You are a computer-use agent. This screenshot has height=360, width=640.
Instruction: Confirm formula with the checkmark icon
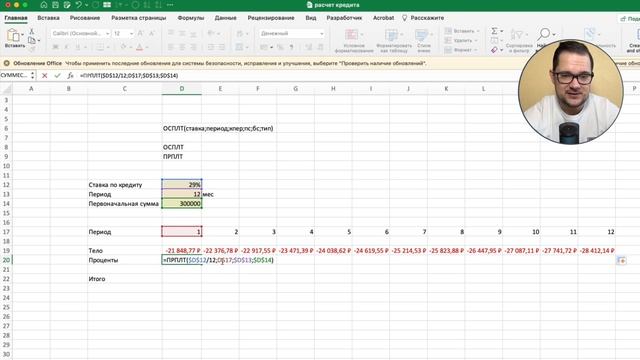(57, 76)
